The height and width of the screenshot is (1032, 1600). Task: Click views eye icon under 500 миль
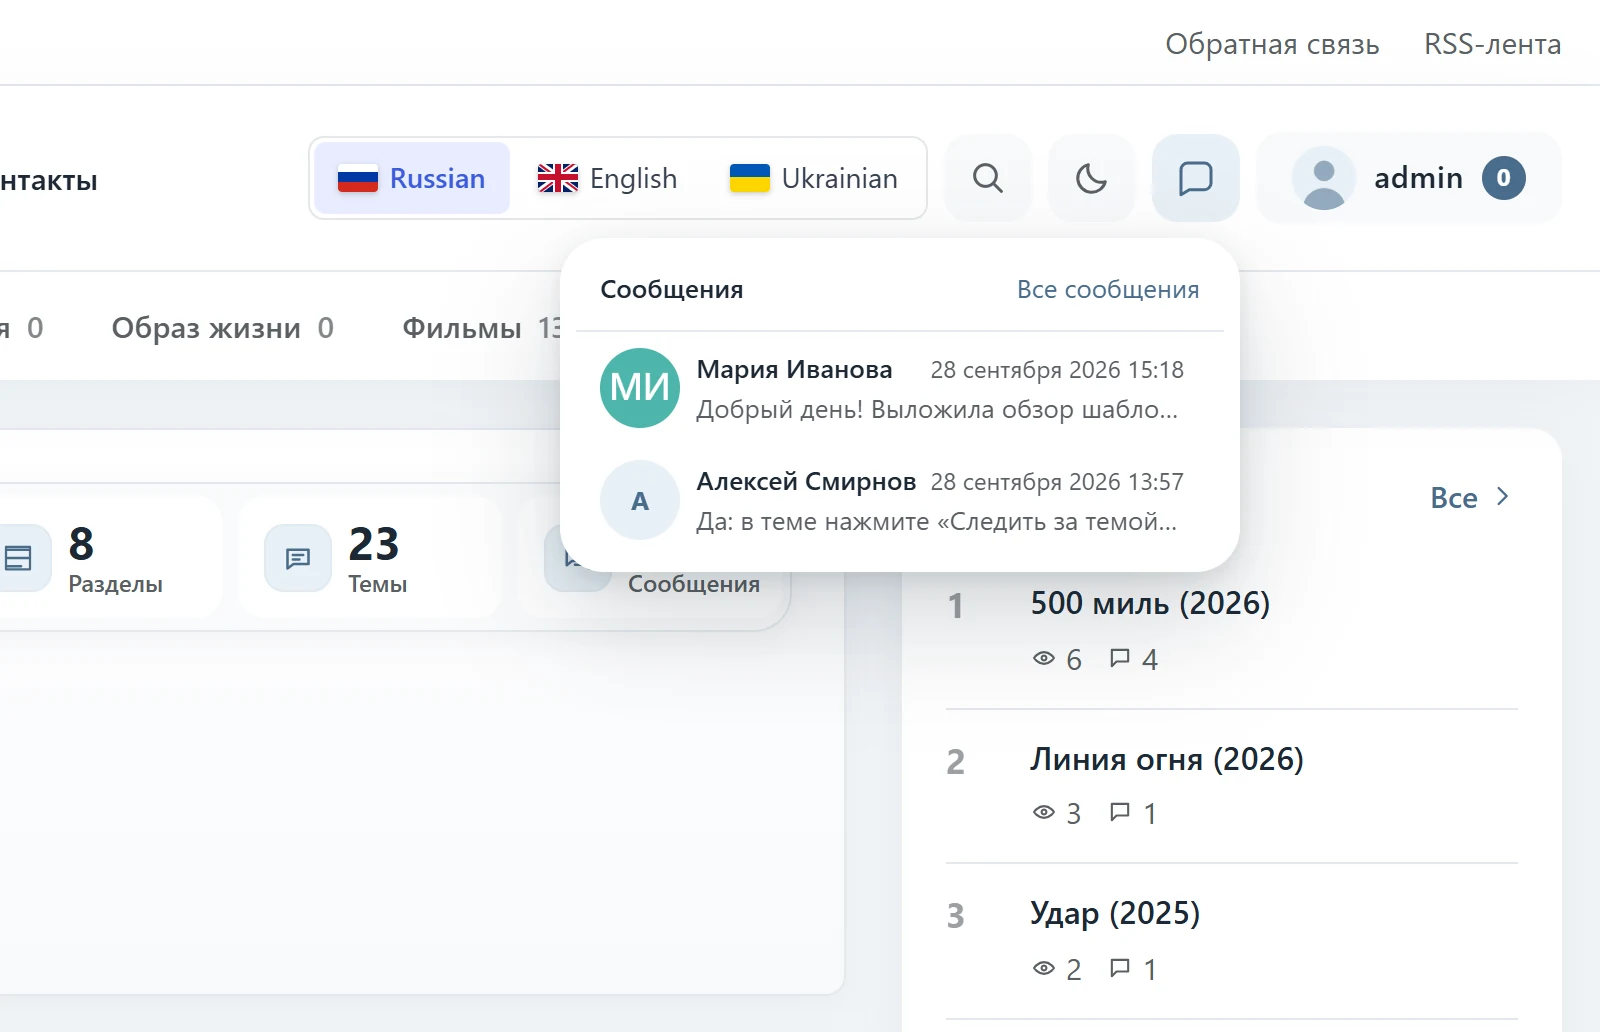[1044, 658]
